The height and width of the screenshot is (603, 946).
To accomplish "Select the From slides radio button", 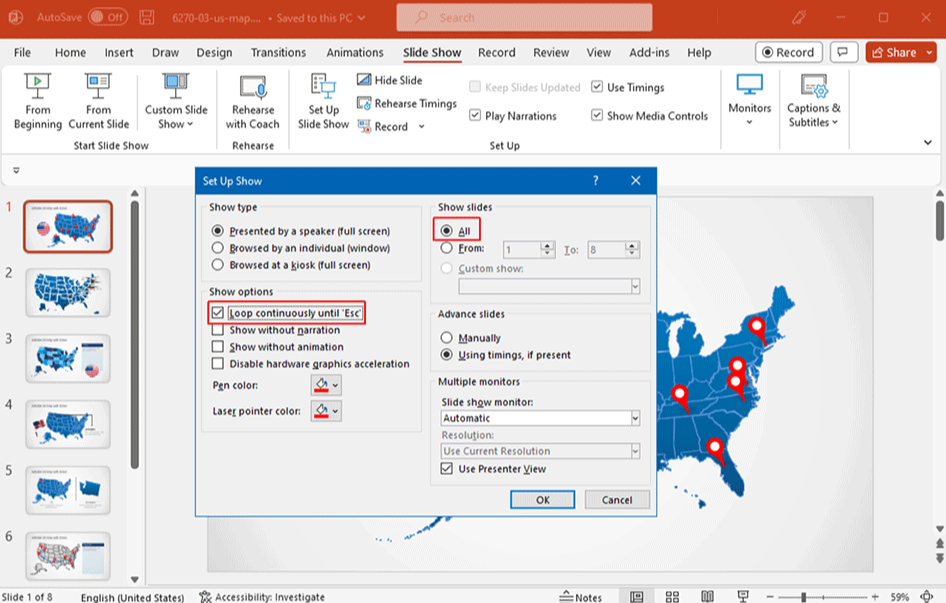I will [x=446, y=247].
